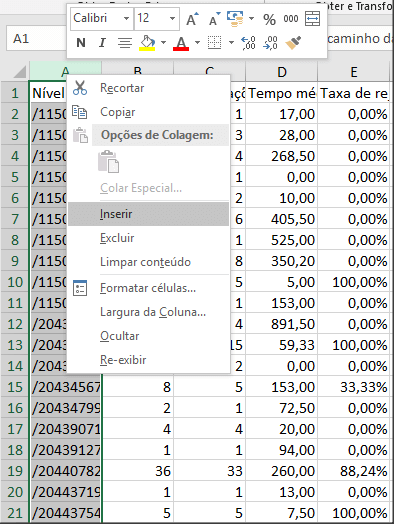
Task: Click cell containing 33,33%
Action: pyautogui.click(x=354, y=387)
